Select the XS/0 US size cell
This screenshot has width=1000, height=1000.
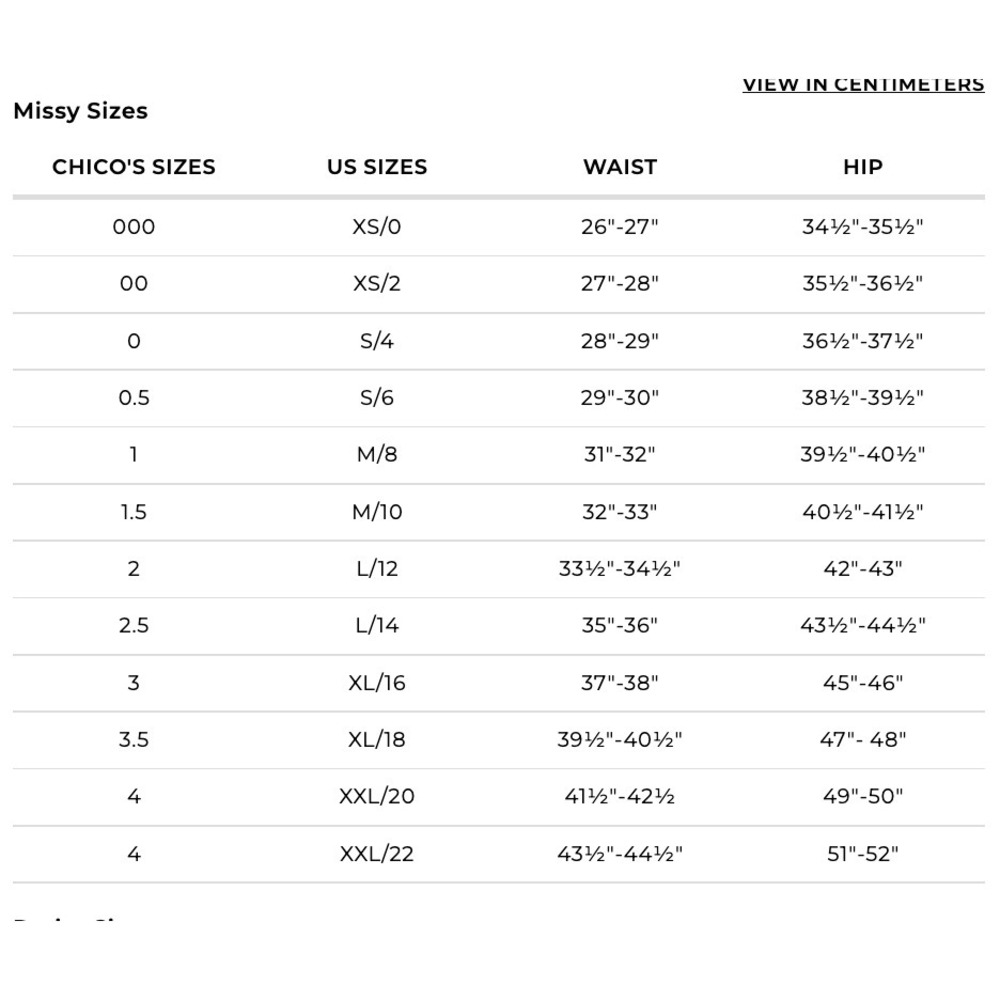(x=377, y=226)
